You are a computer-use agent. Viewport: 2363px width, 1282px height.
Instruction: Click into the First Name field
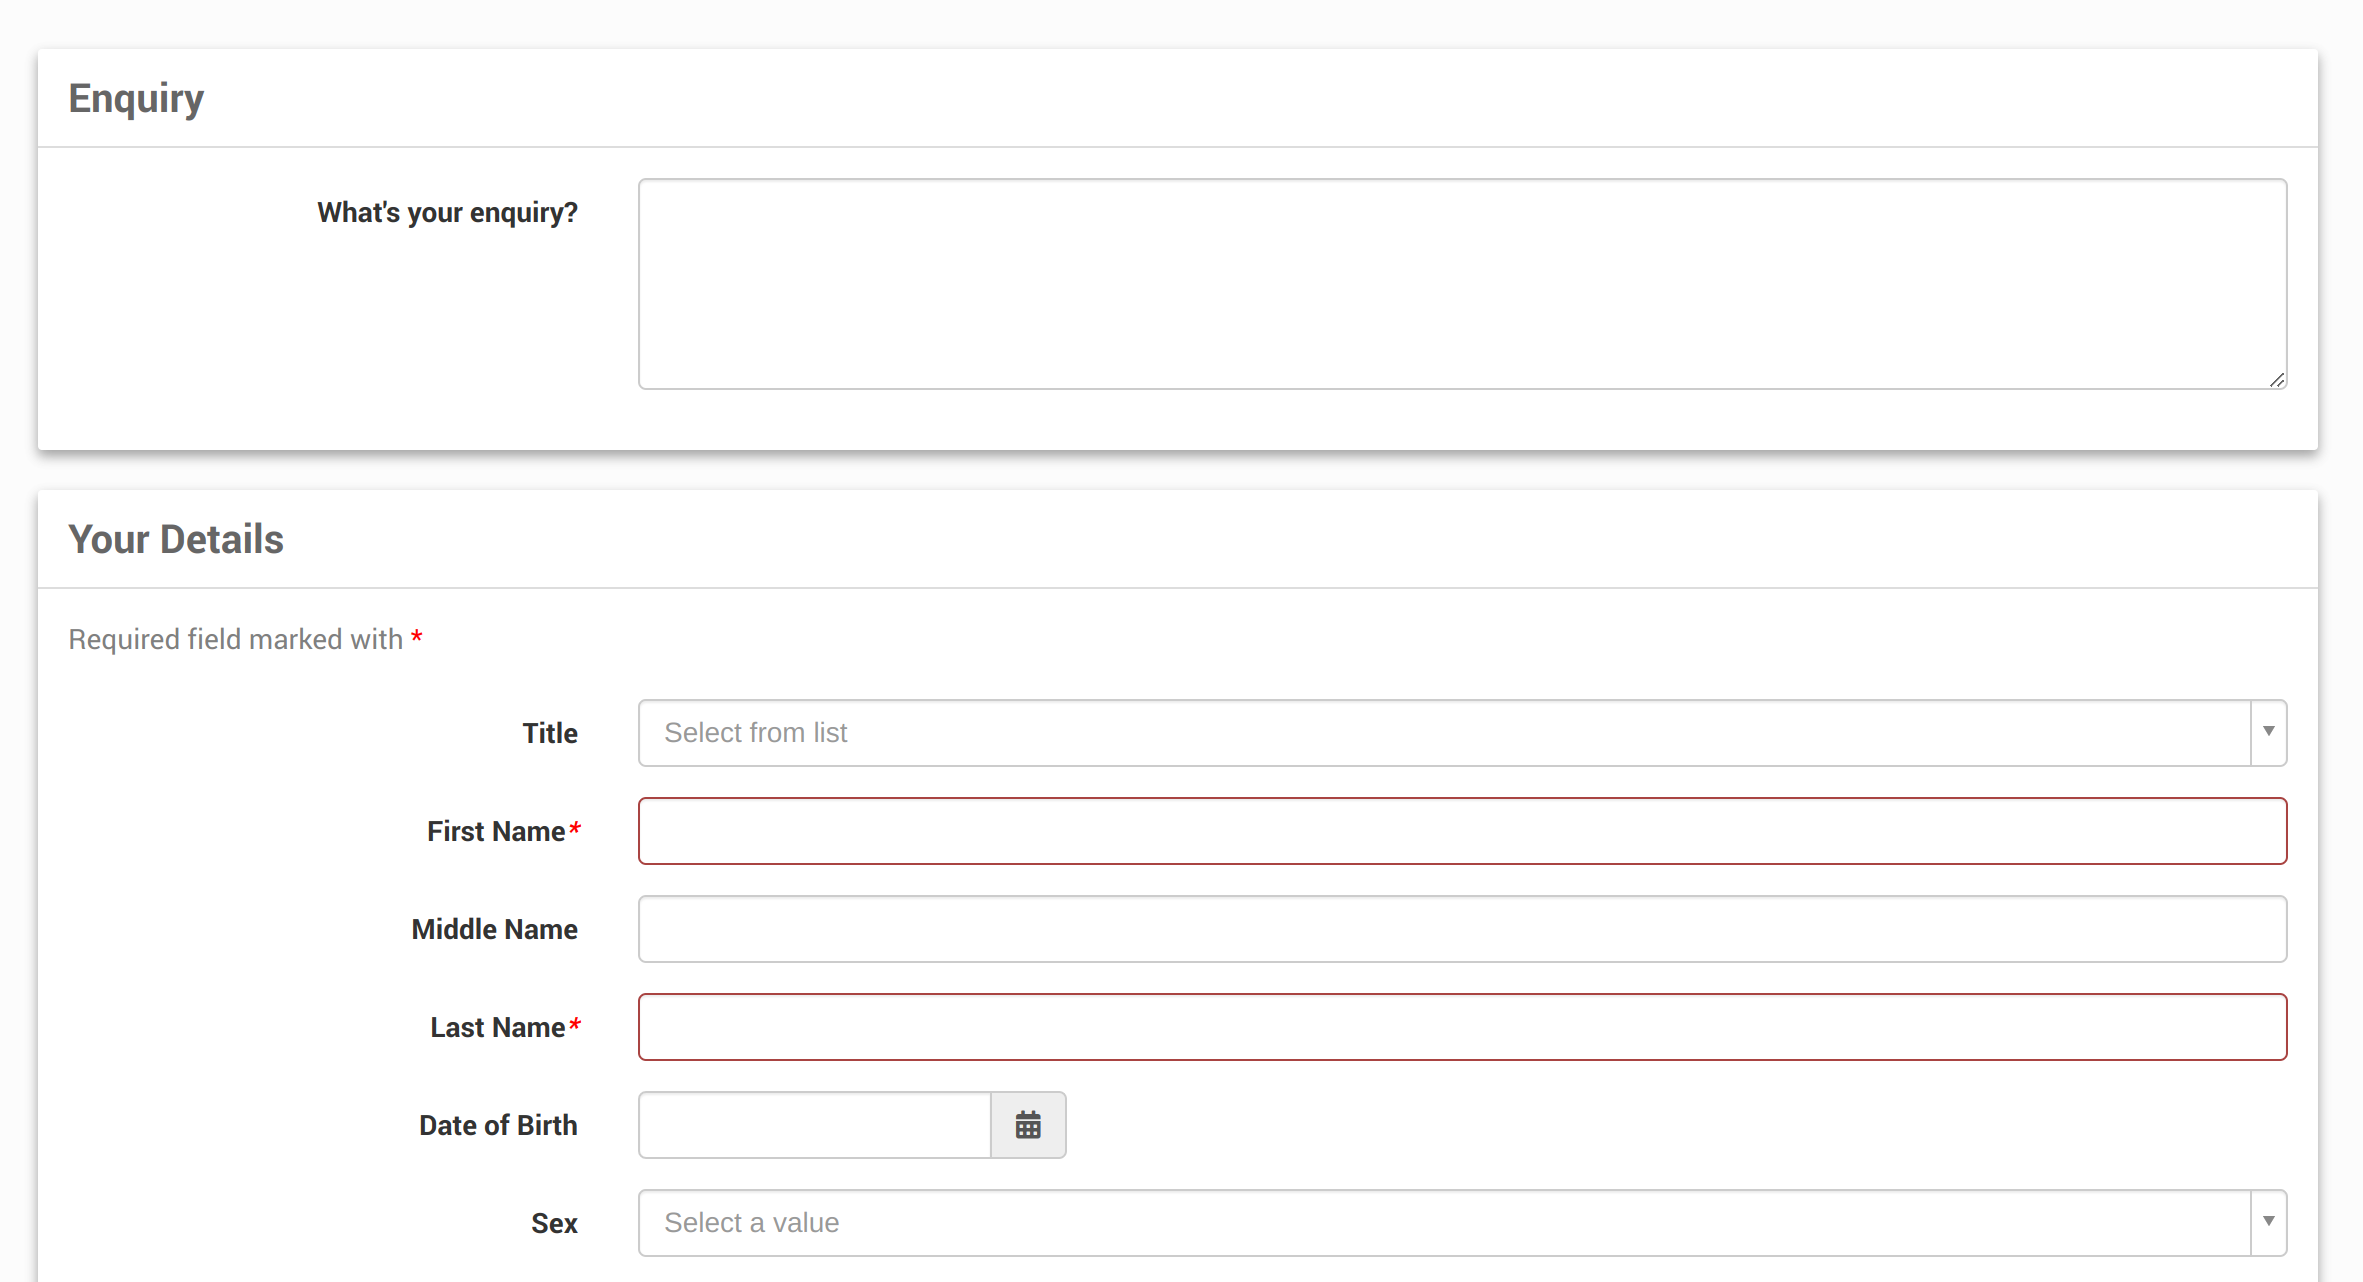coord(1461,831)
